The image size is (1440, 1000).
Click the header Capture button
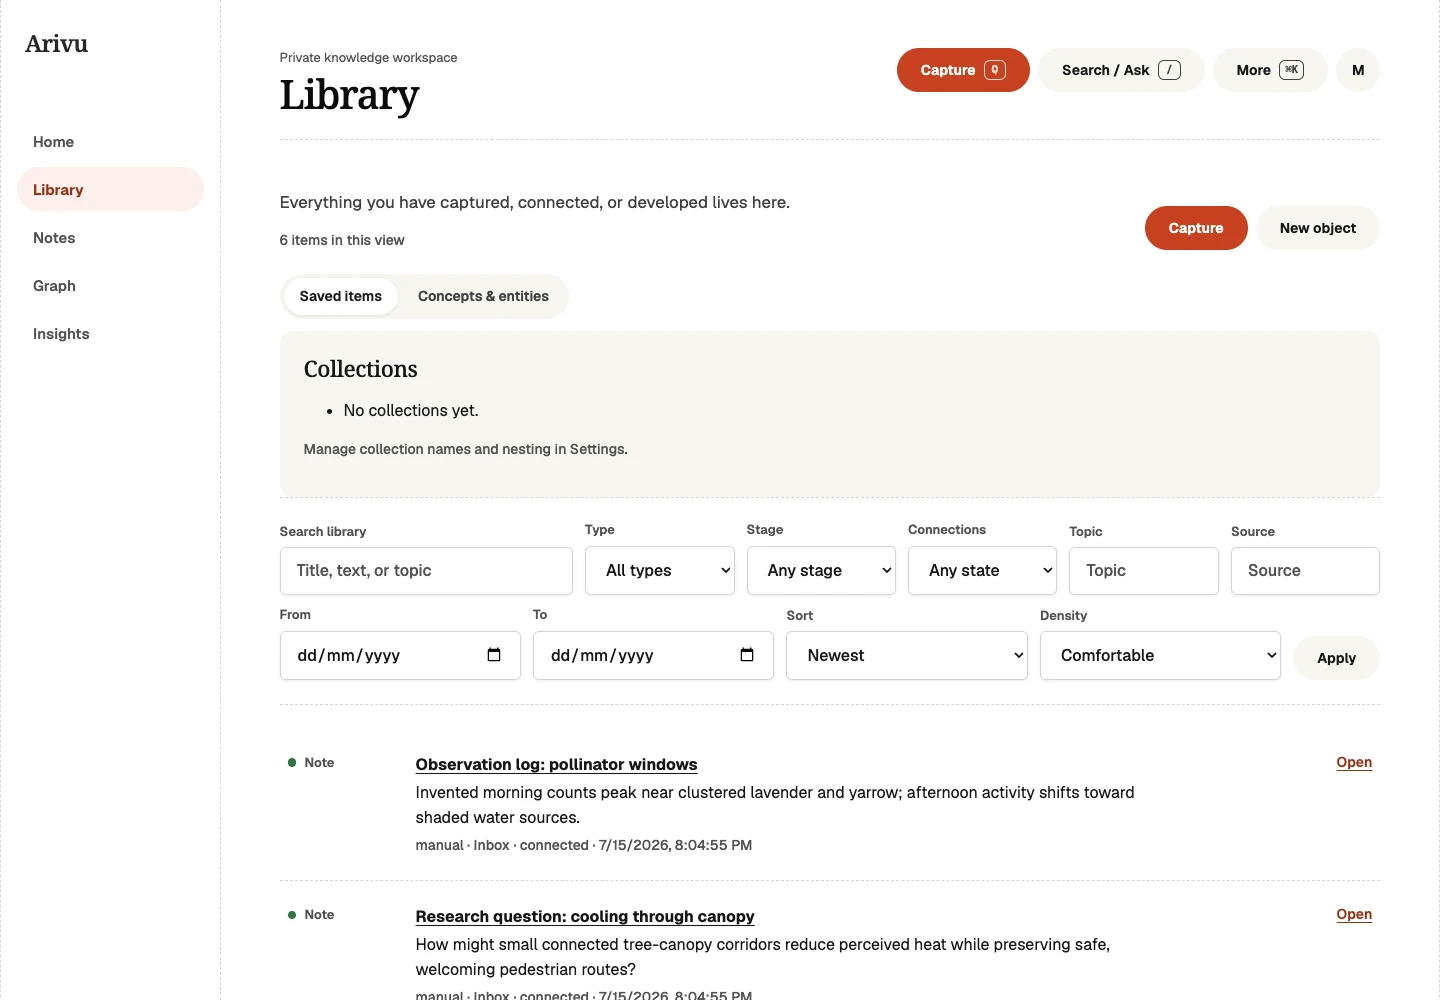[x=963, y=70]
